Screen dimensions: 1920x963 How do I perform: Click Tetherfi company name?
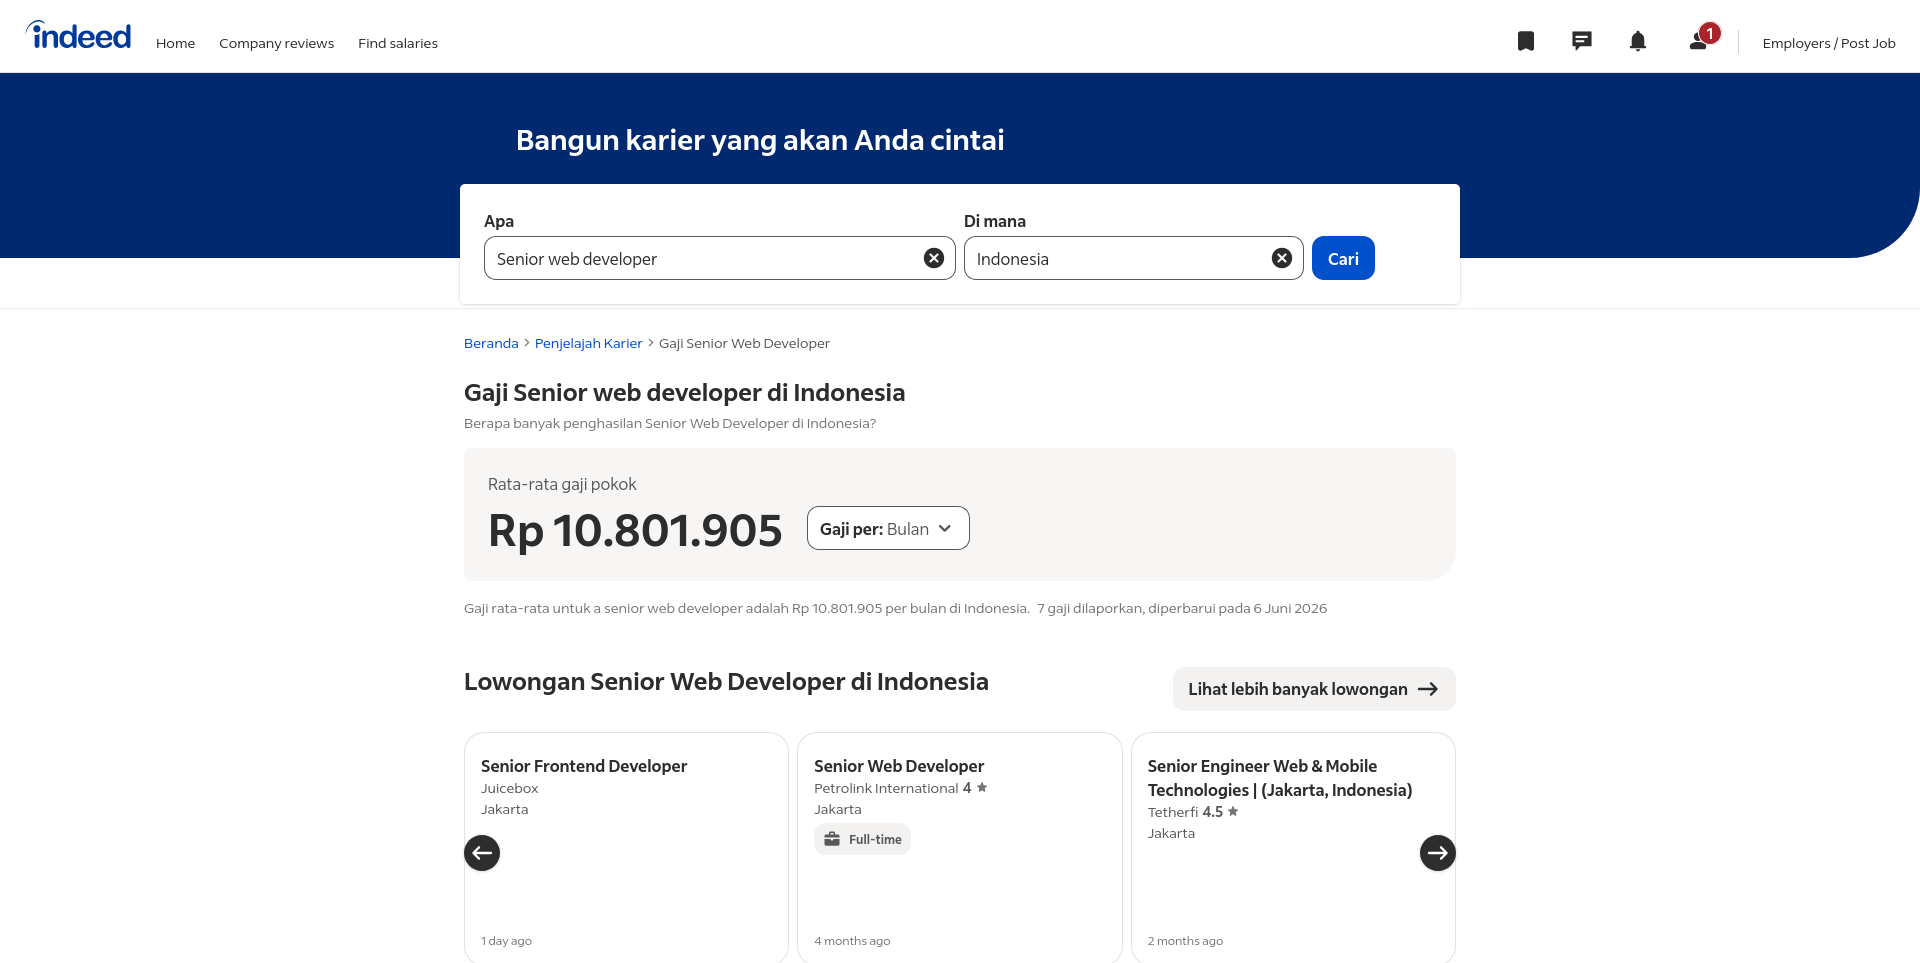click(1173, 812)
